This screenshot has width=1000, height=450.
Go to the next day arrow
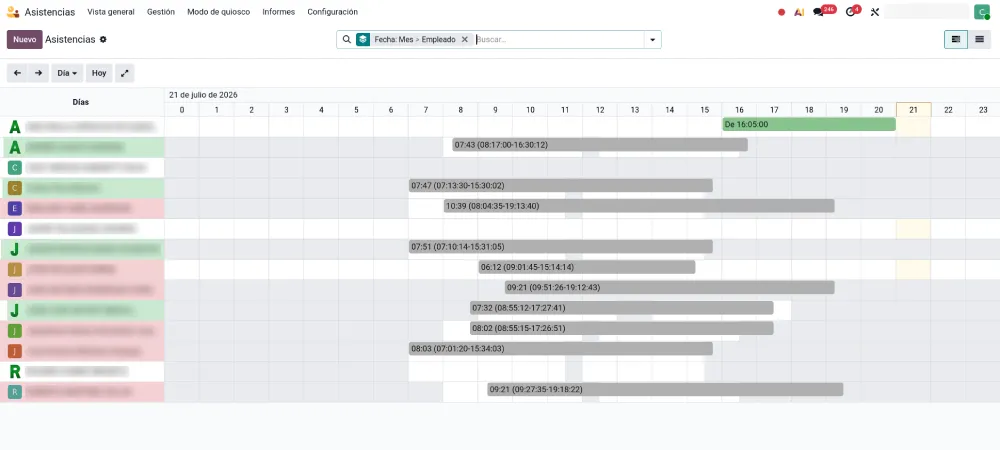[38, 73]
